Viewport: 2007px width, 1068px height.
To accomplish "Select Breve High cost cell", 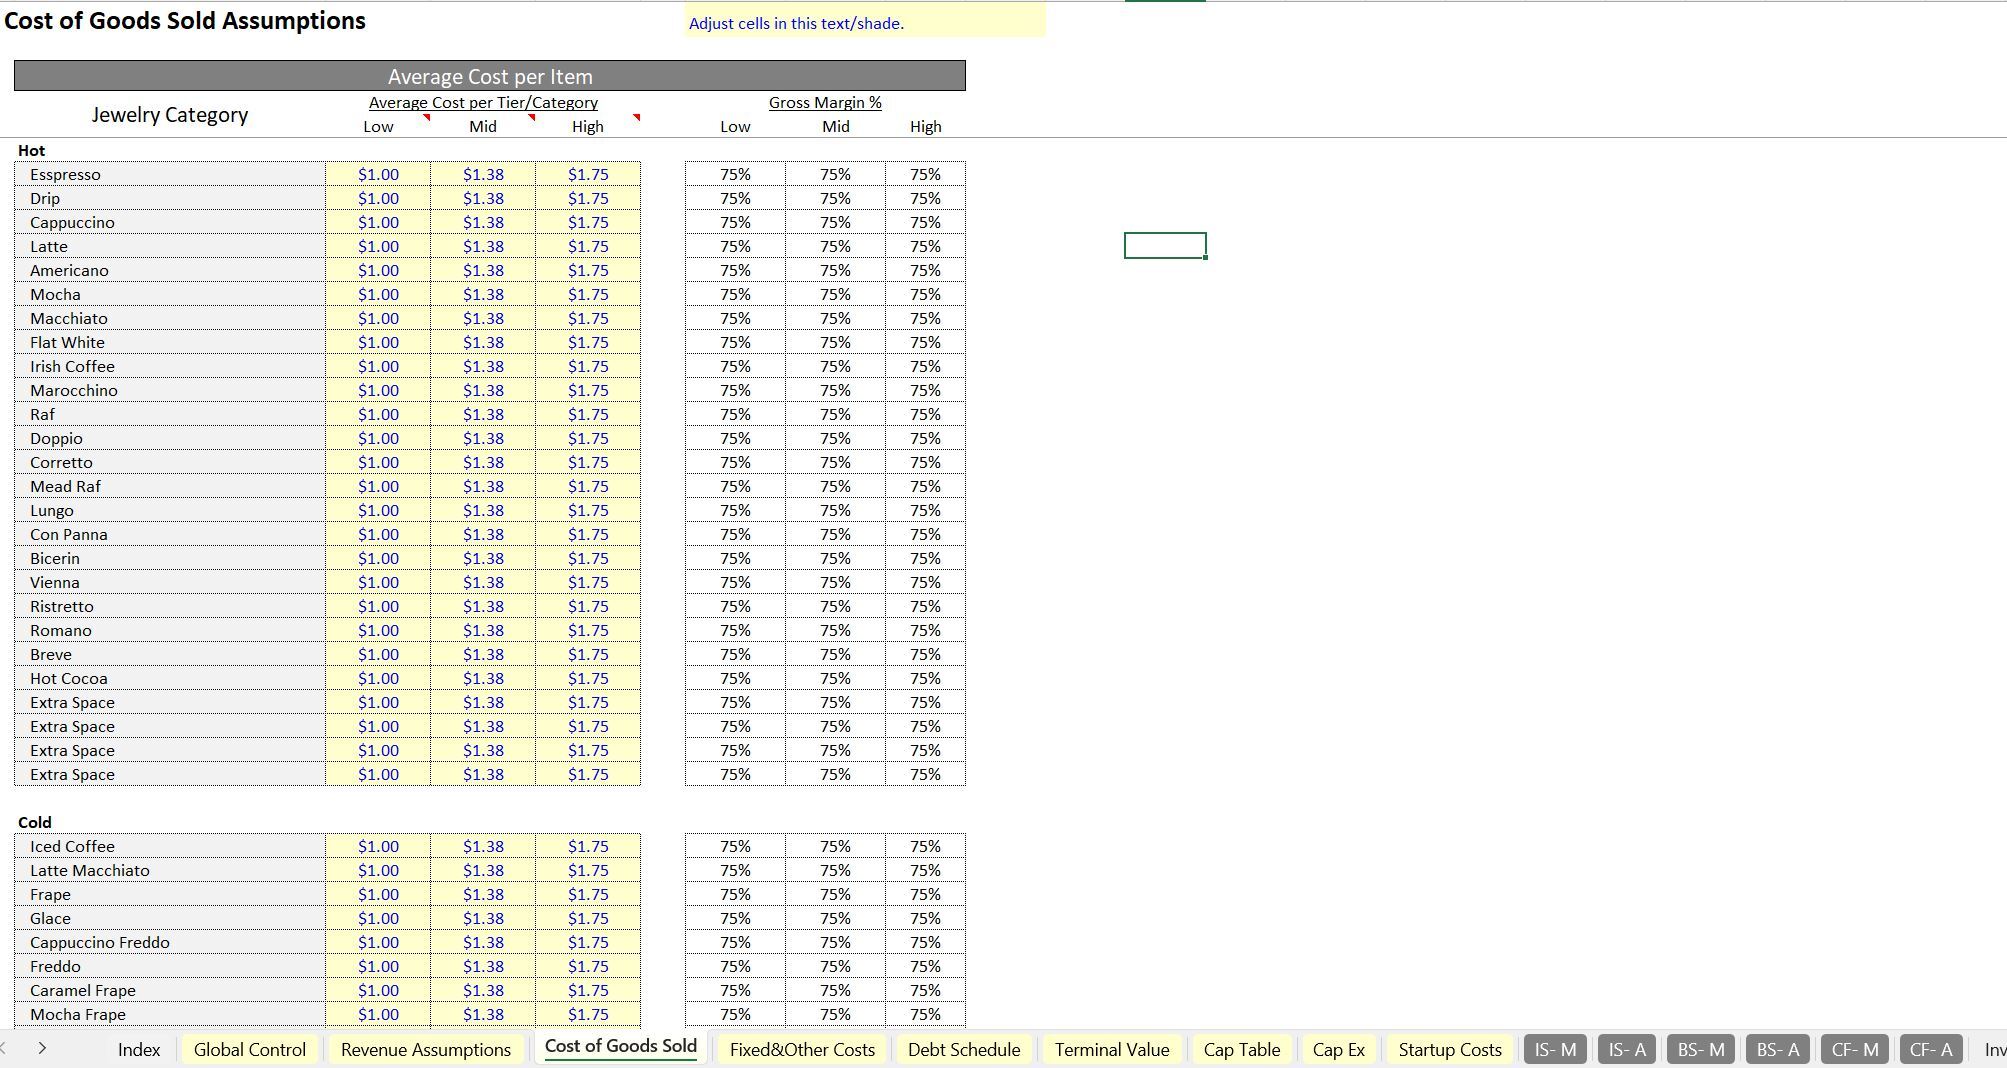I will point(588,654).
